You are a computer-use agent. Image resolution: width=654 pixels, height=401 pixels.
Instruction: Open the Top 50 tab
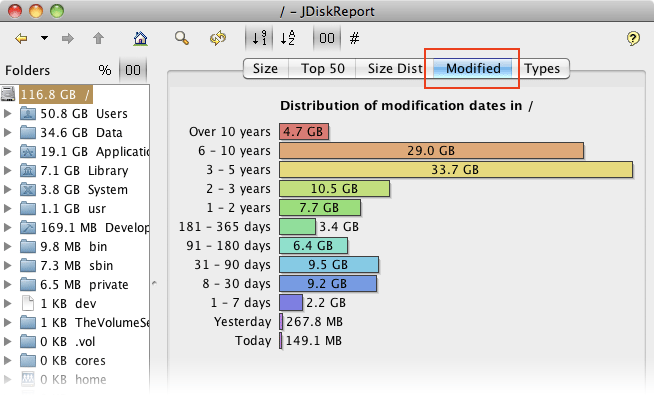pos(323,68)
